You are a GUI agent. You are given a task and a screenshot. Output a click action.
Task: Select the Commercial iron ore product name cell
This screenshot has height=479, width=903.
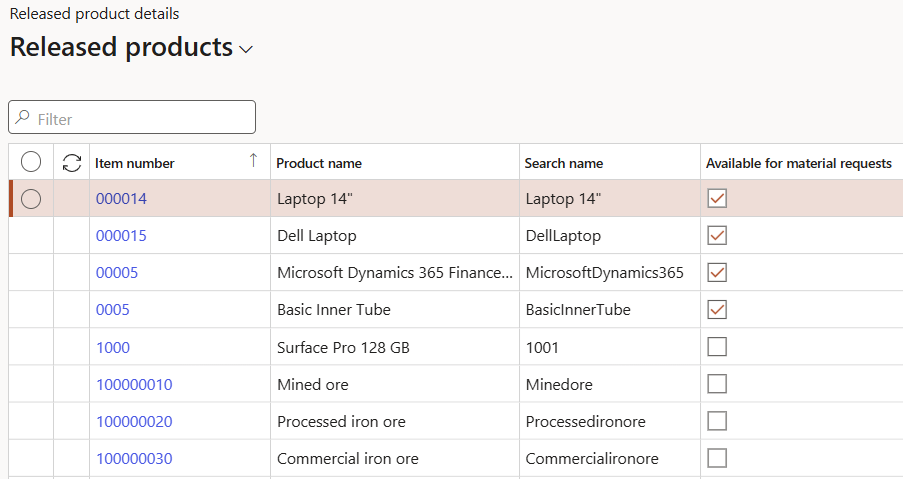click(x=347, y=459)
